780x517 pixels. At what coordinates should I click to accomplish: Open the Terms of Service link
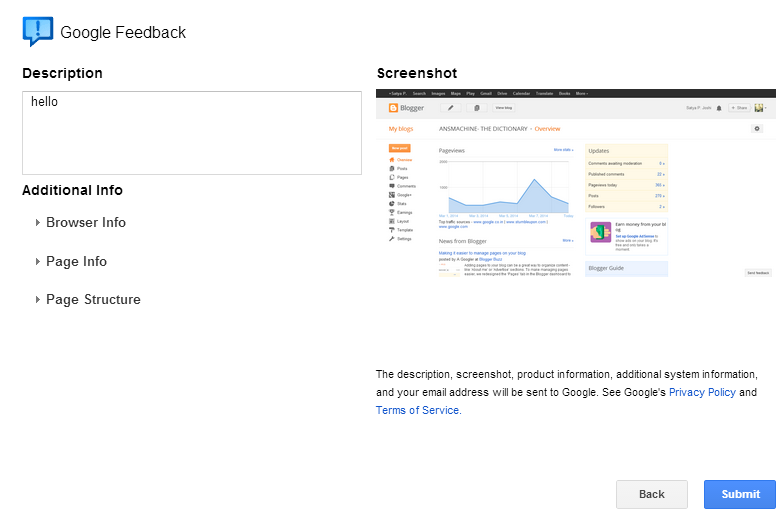click(x=417, y=410)
